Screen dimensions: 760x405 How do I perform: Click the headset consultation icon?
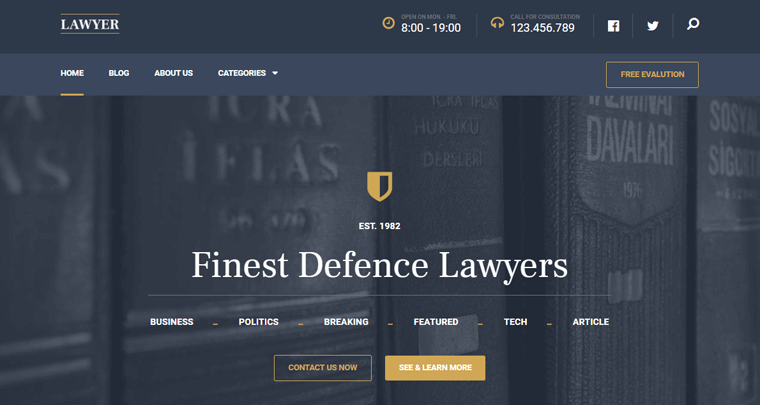(497, 23)
